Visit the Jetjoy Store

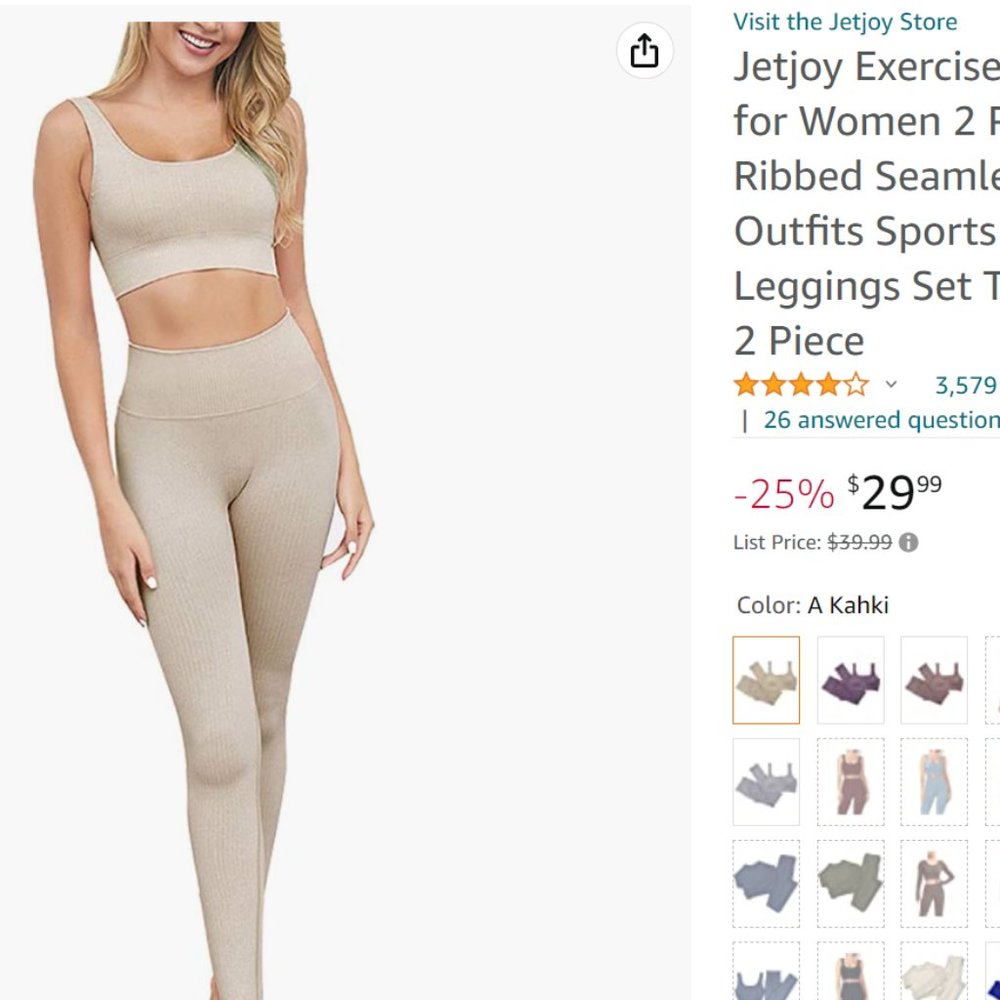843,21
